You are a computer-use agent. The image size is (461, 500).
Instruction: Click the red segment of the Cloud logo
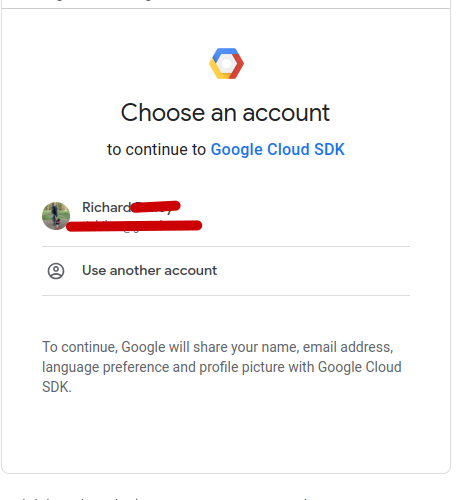click(237, 67)
